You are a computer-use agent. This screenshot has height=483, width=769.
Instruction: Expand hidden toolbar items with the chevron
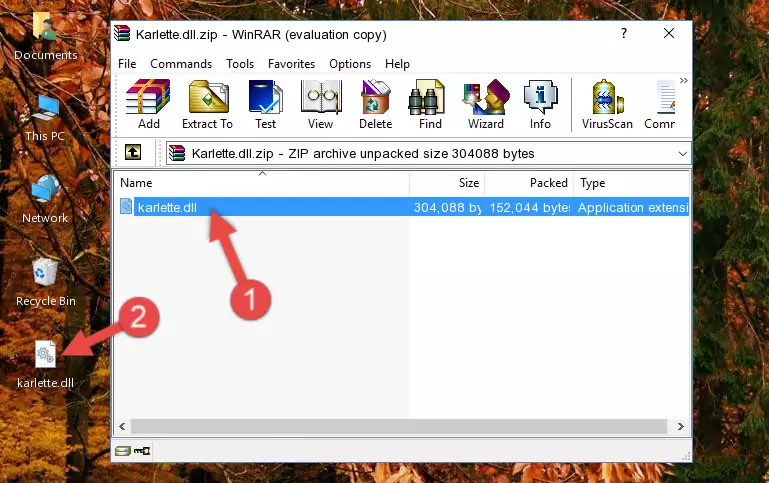point(684,80)
